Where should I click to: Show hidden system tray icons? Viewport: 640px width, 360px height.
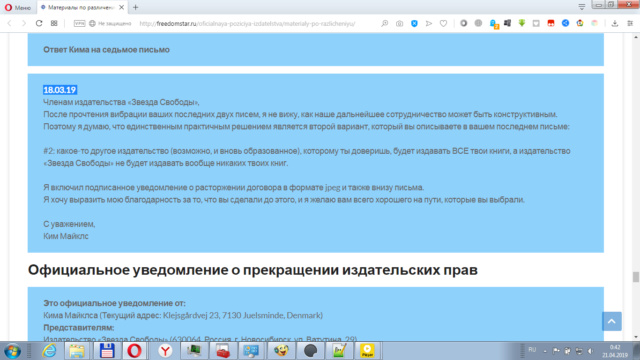[544, 351]
